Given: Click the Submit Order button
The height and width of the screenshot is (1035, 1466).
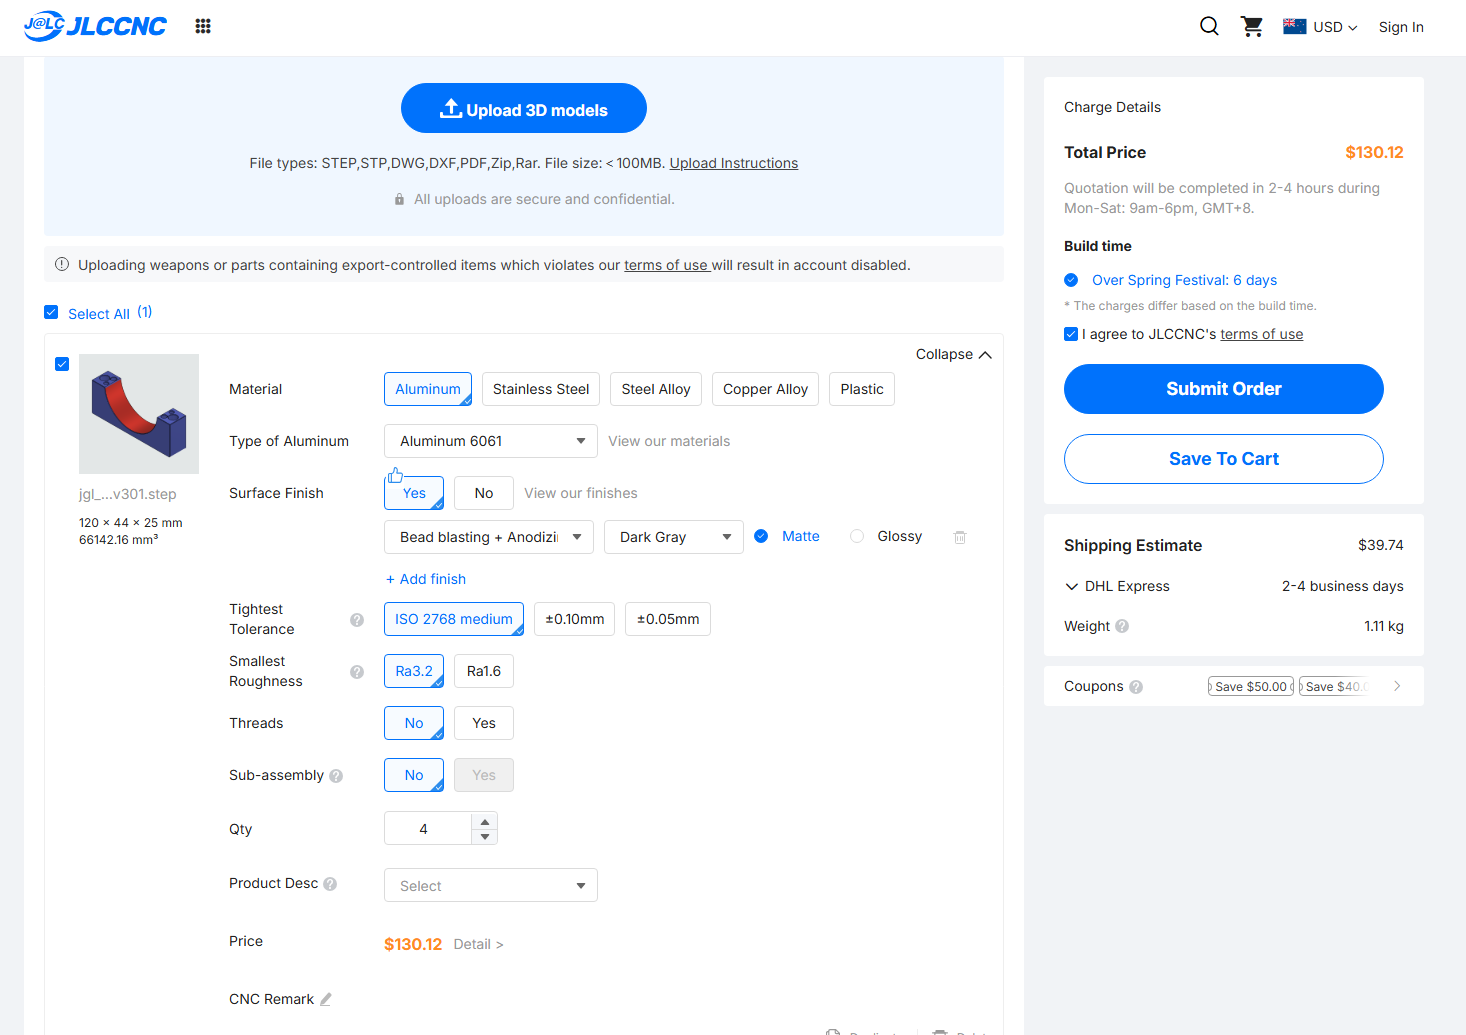Looking at the screenshot, I should click(1223, 389).
